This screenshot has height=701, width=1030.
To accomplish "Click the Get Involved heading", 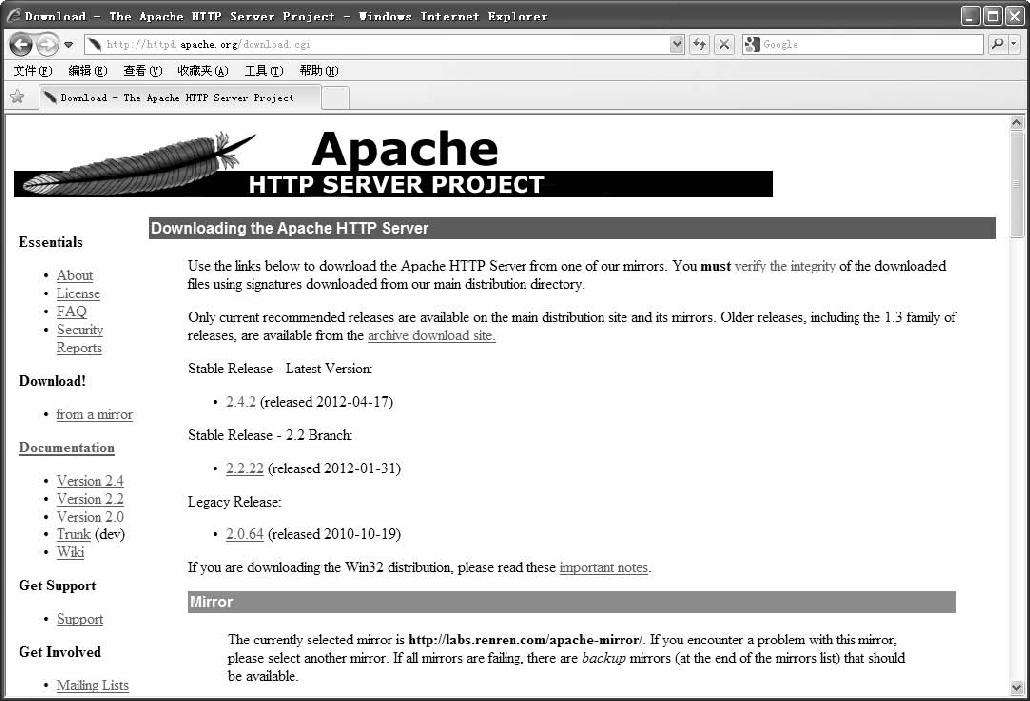I will pyautogui.click(x=60, y=652).
